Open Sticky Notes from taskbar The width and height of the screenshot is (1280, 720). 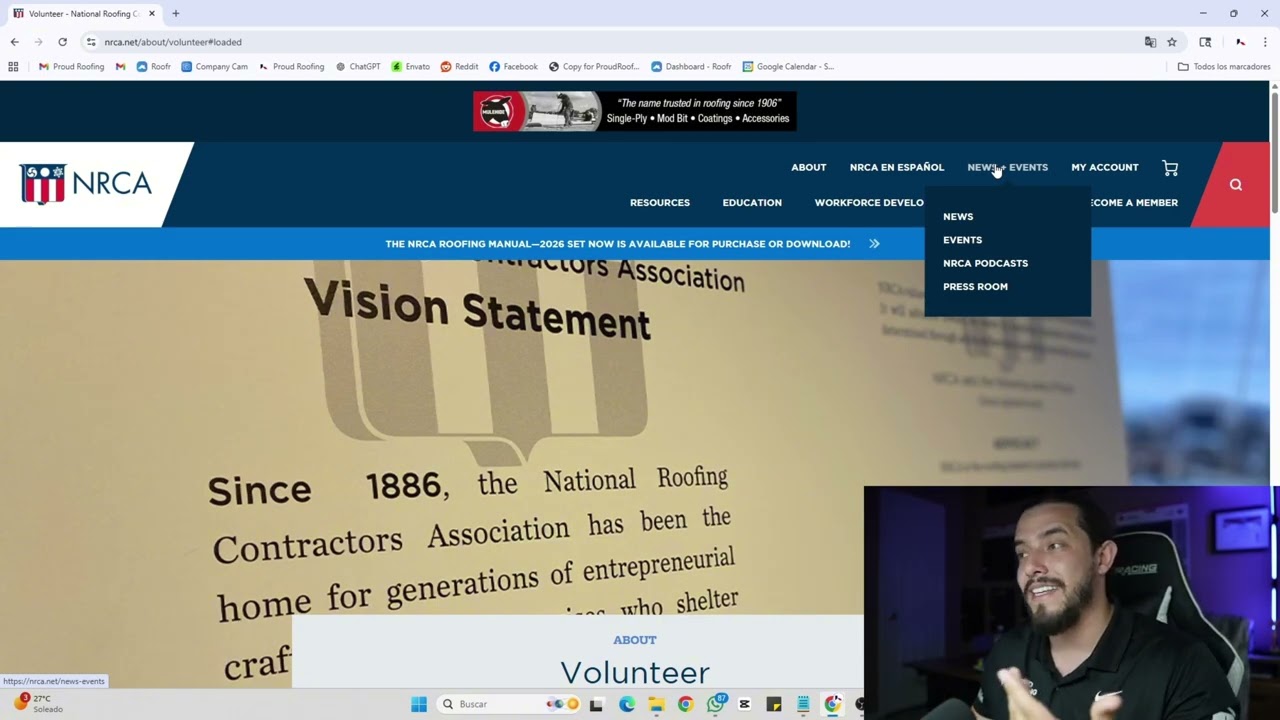click(x=774, y=704)
